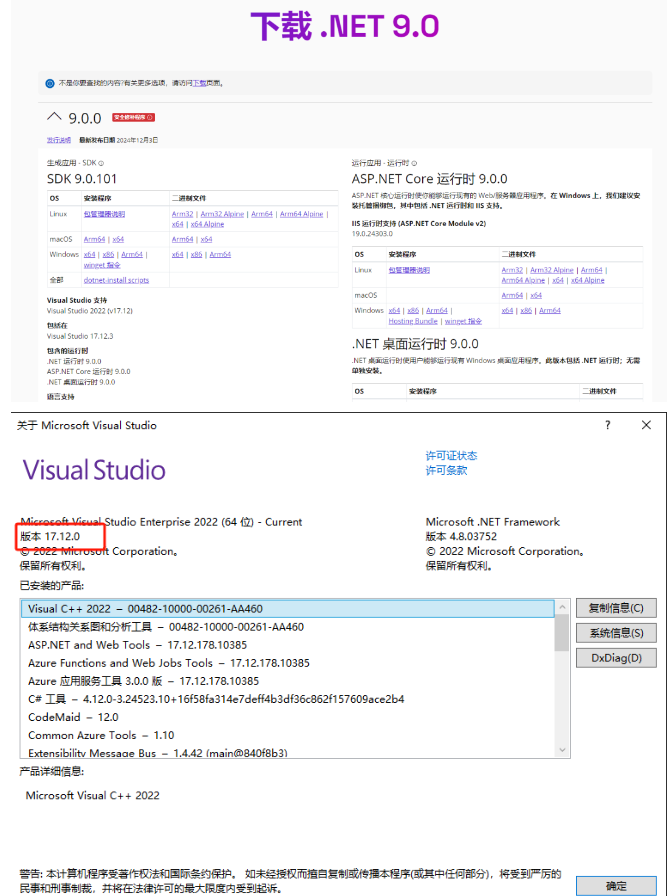Close the 关于 Microsoft Visual Studio dialog
This screenshot has width=671, height=896.
[646, 425]
